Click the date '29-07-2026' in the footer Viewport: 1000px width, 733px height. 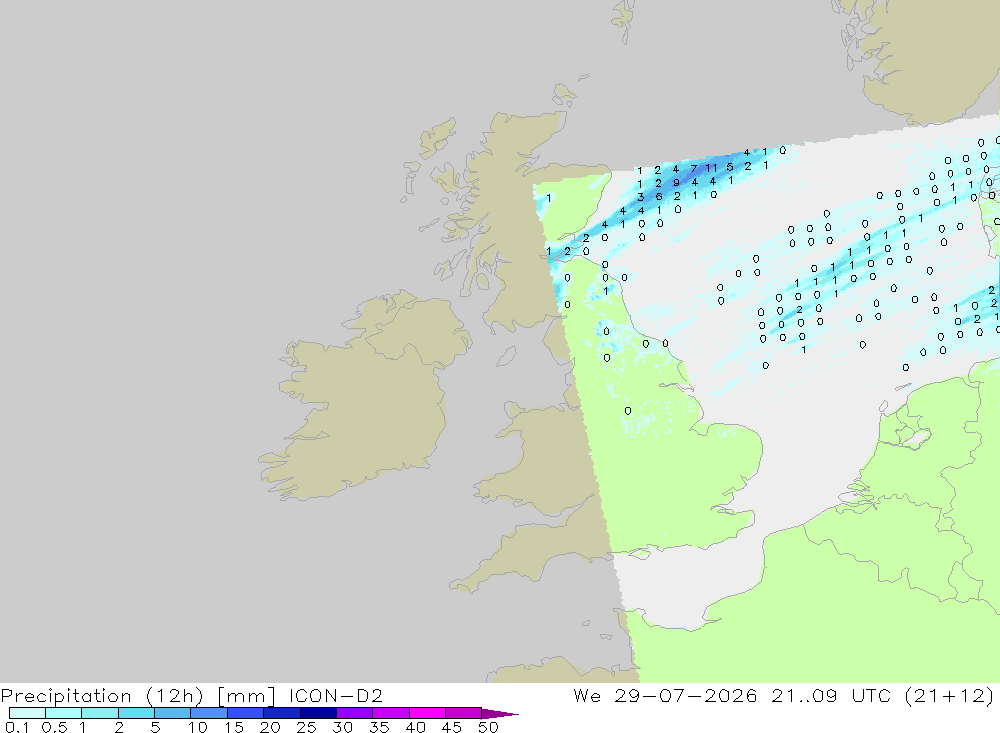click(x=686, y=695)
